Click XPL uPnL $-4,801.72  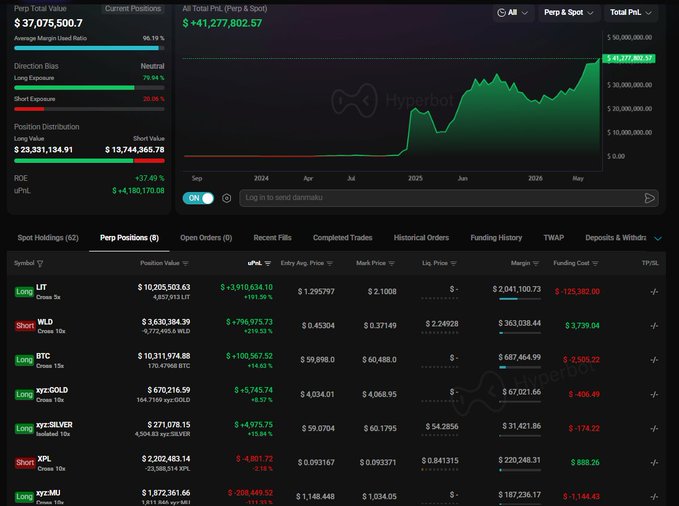(x=254, y=458)
